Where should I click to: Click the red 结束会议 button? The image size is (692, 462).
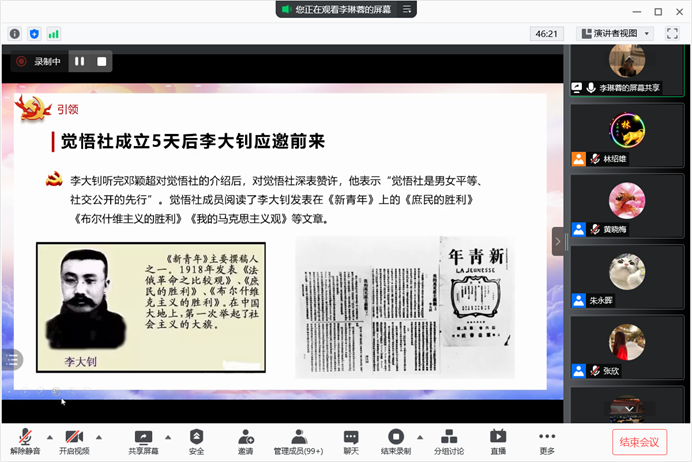tap(639, 442)
